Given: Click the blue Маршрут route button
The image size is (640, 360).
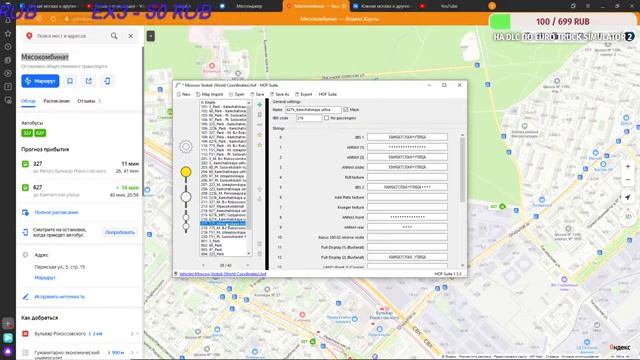Looking at the screenshot, I should [40, 81].
